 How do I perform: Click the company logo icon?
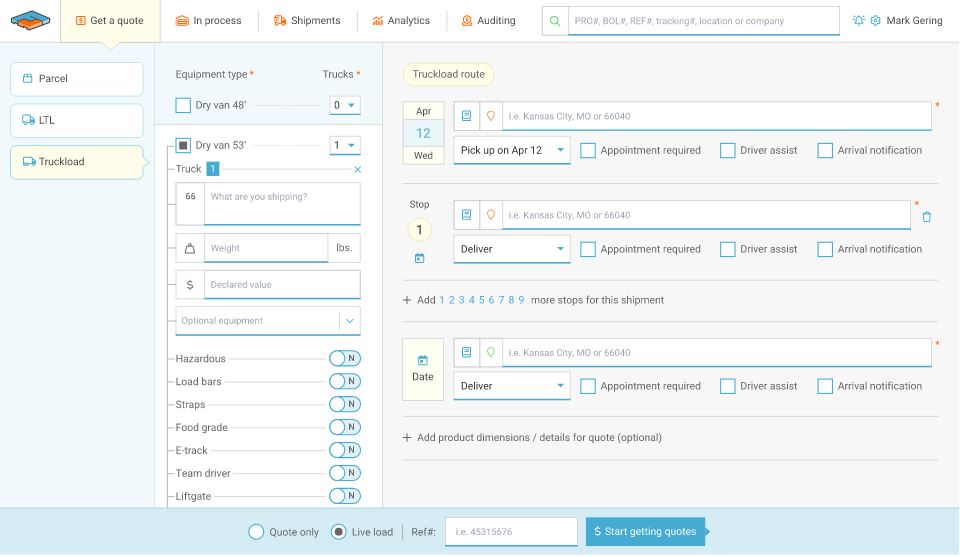(x=30, y=20)
